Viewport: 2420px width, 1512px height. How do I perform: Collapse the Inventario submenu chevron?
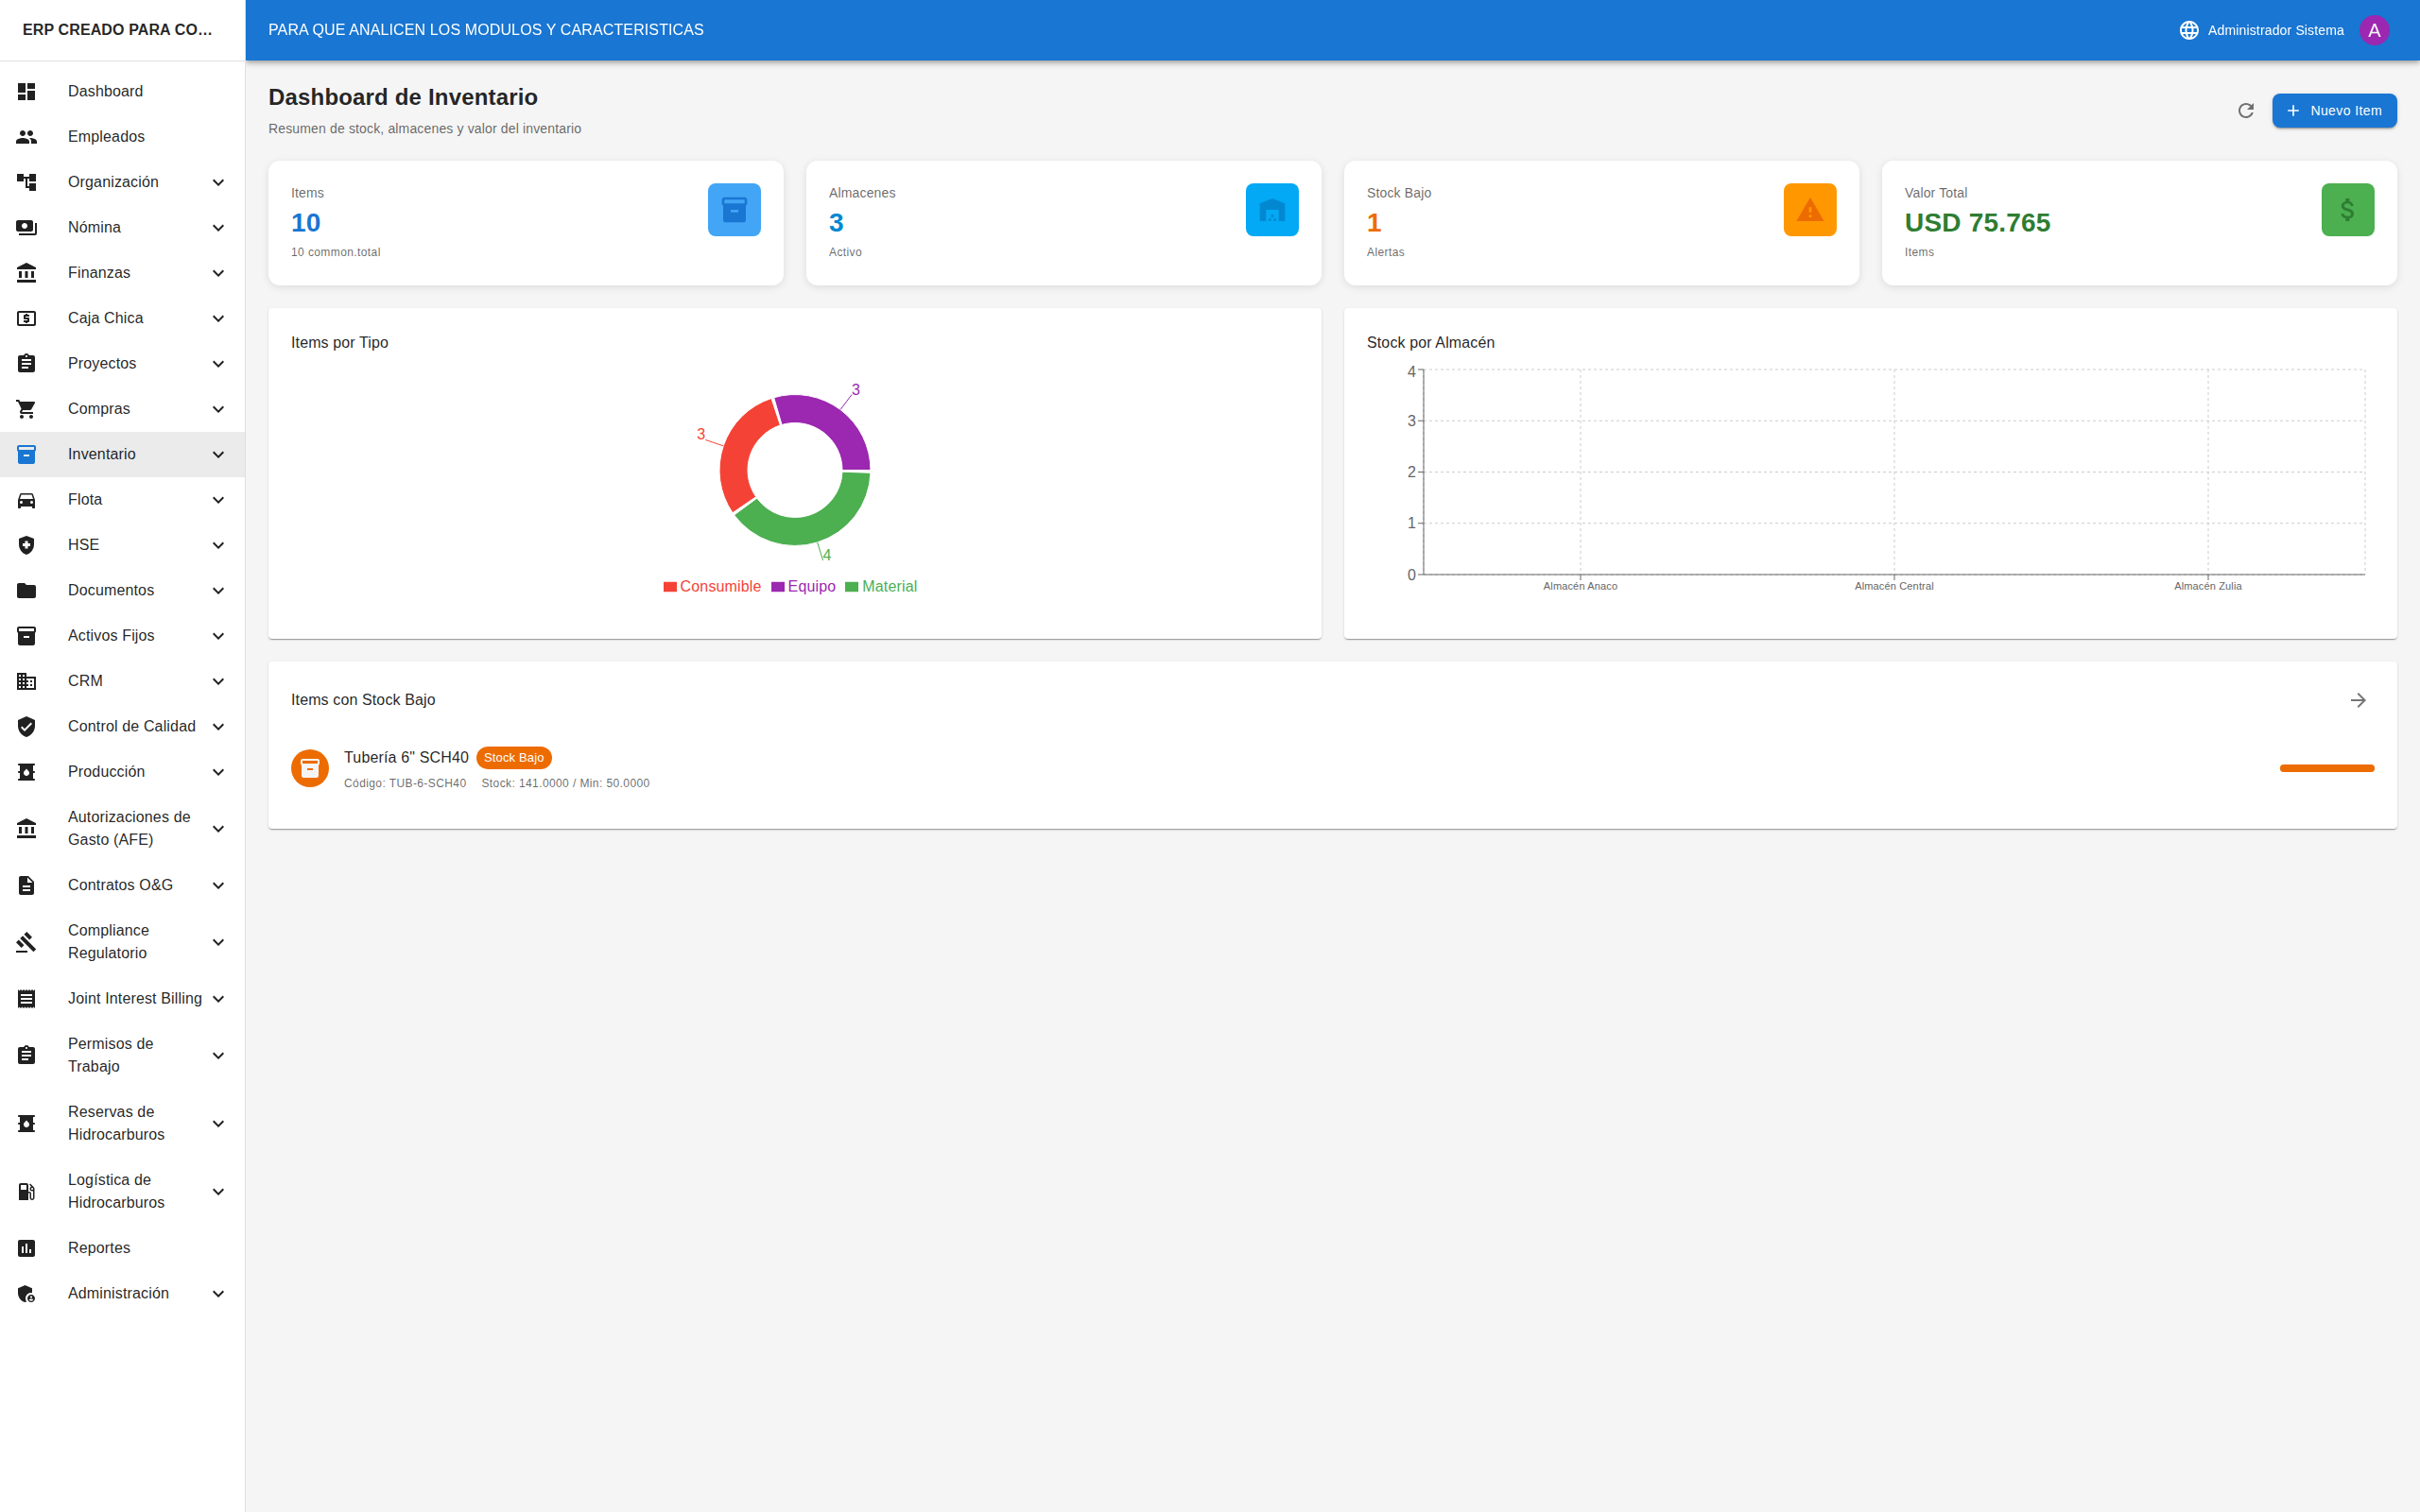point(218,454)
